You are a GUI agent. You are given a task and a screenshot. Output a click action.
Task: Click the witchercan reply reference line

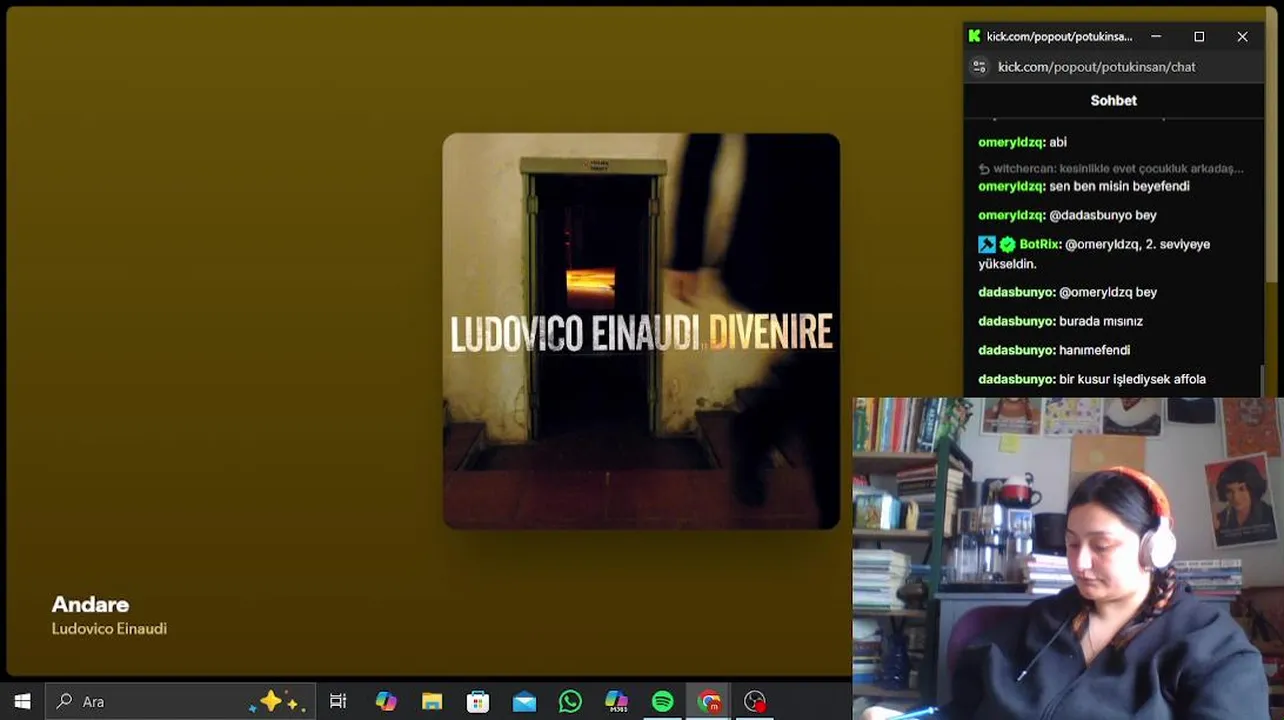point(1111,168)
